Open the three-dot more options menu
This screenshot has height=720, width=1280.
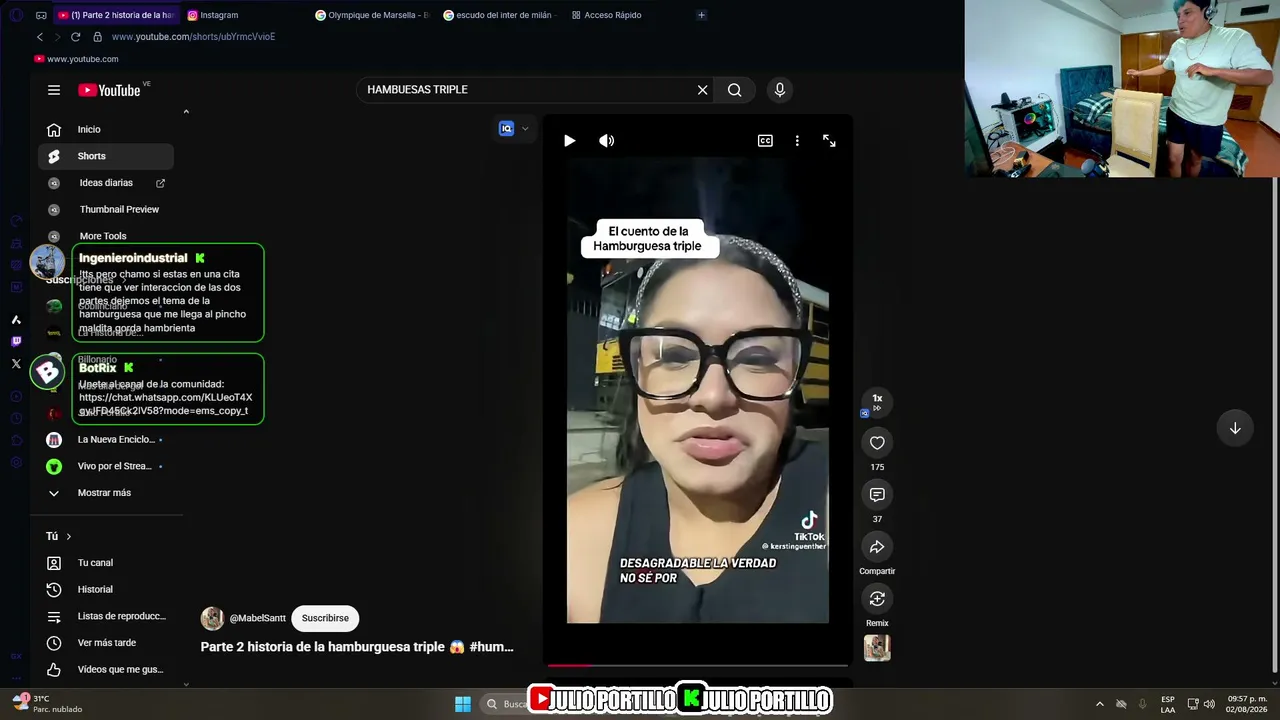click(797, 141)
